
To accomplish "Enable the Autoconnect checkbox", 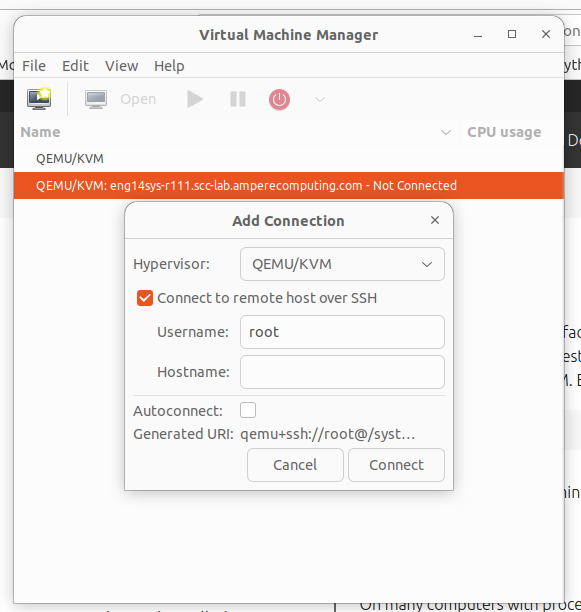I will (x=248, y=410).
